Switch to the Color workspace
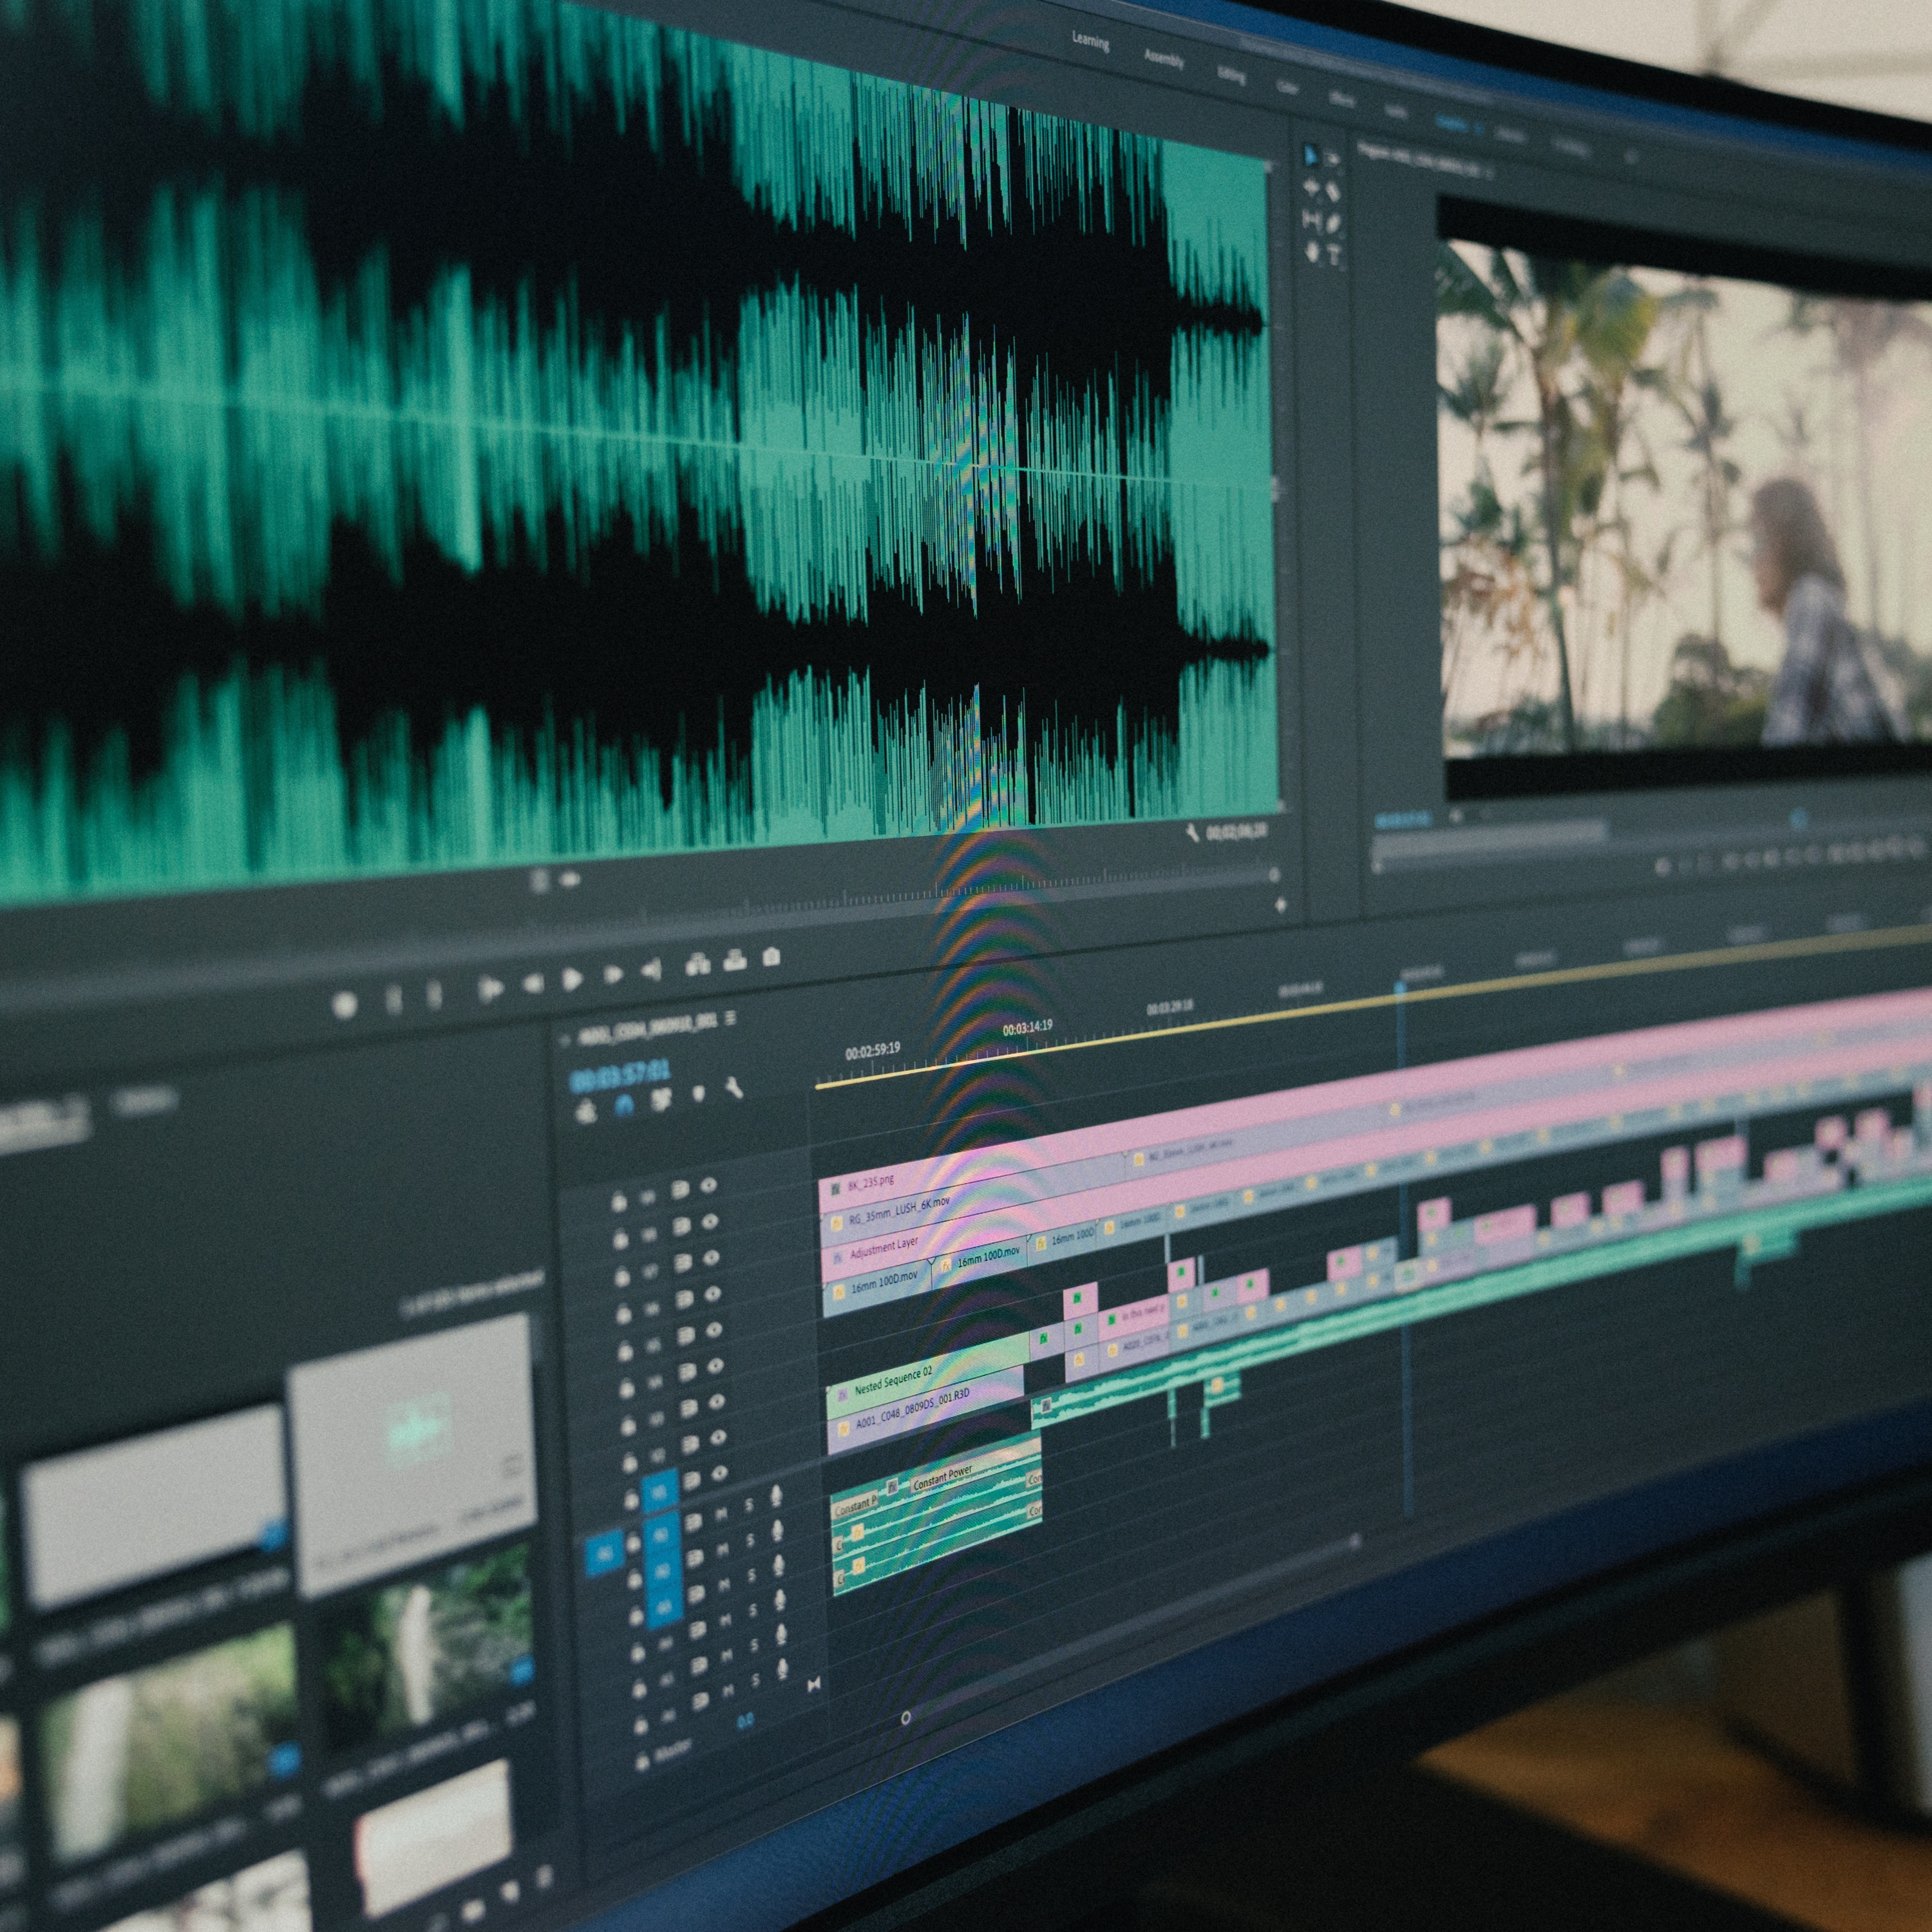Screen dimensions: 1932x1932 (1288, 88)
